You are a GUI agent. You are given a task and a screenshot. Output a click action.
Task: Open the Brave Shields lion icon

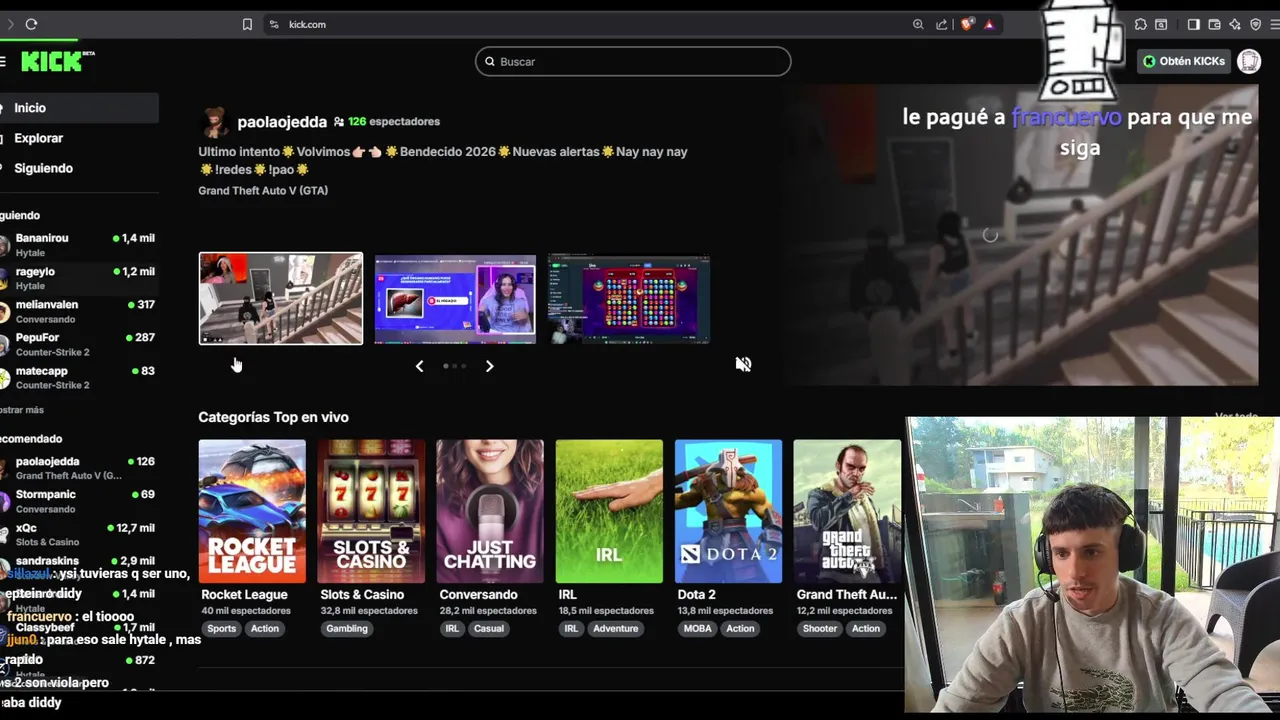point(966,24)
